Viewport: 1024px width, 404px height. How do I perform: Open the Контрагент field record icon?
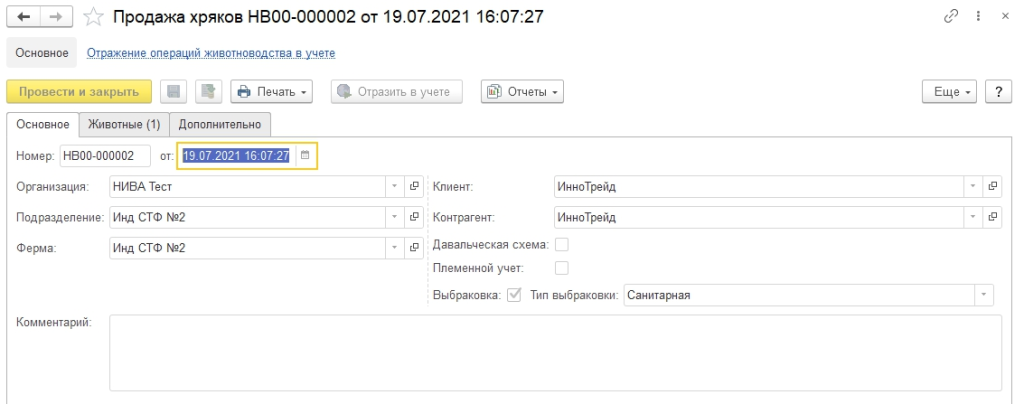[992, 217]
